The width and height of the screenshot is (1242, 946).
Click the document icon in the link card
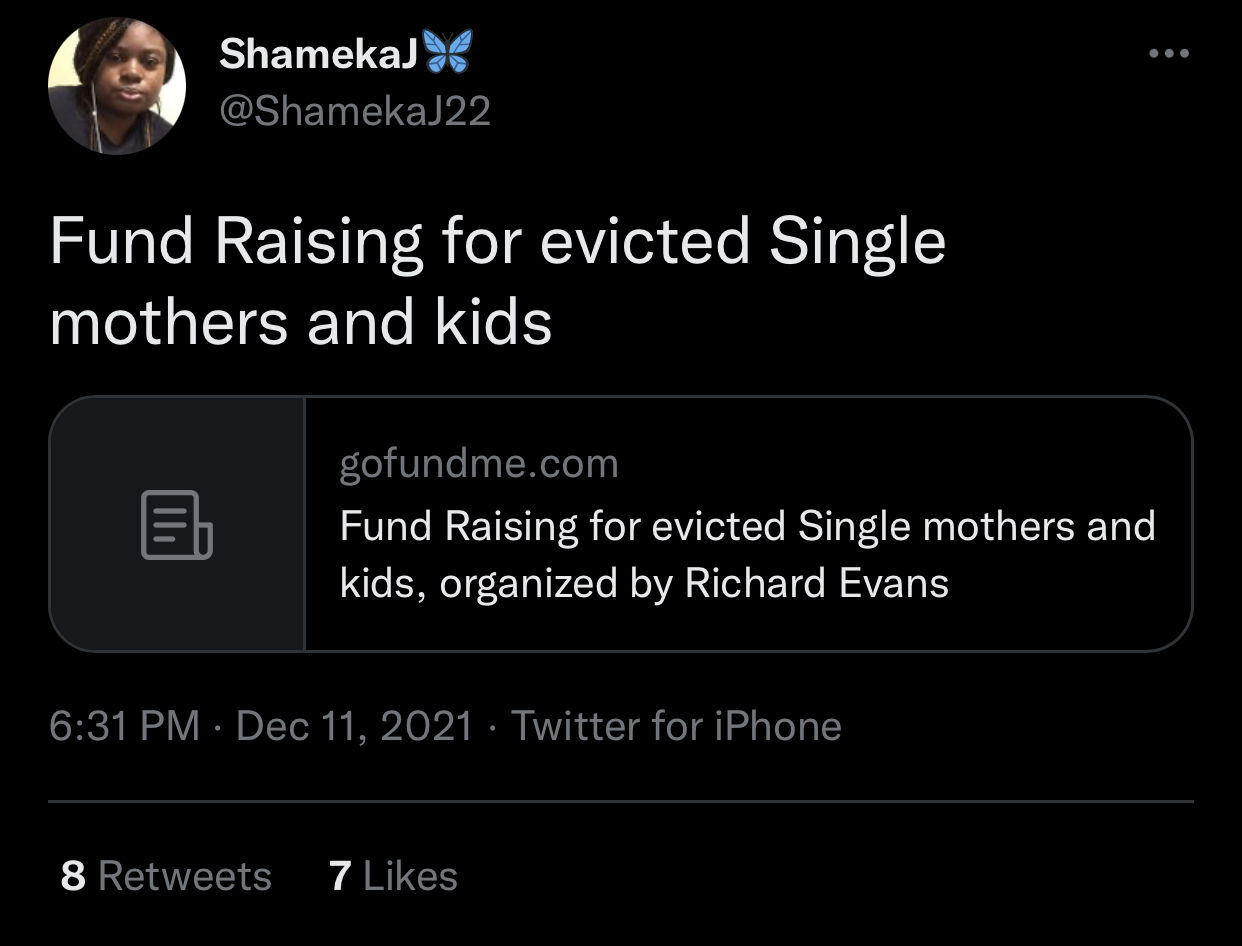pos(177,524)
